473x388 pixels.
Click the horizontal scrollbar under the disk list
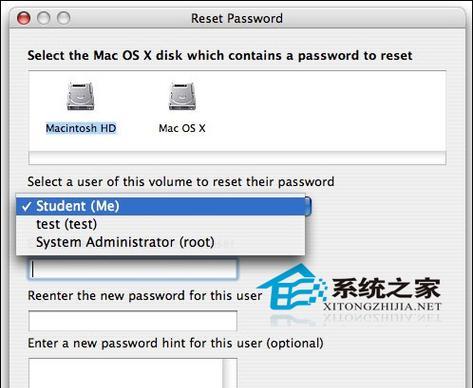coord(237,158)
